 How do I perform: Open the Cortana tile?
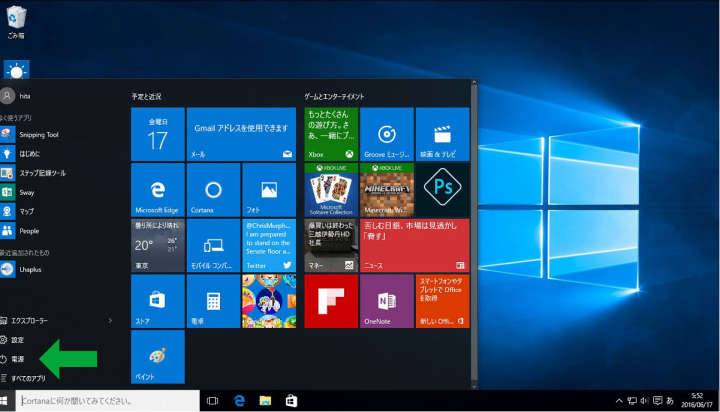click(213, 190)
